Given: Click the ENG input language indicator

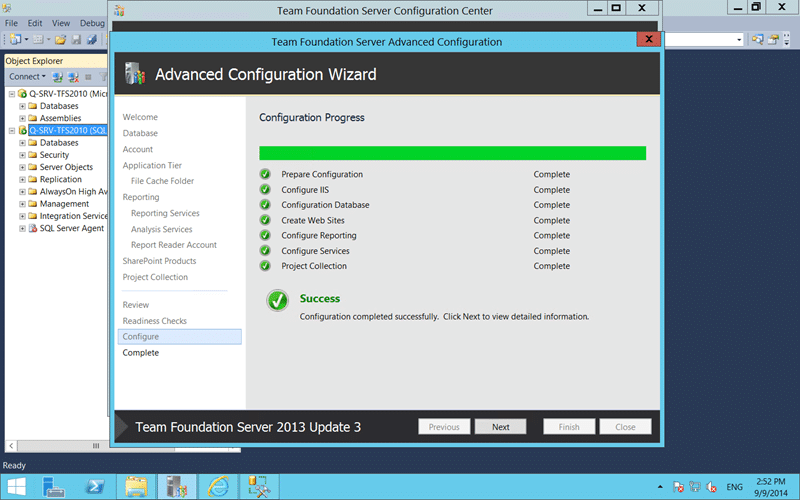Looking at the screenshot, I should coord(734,487).
